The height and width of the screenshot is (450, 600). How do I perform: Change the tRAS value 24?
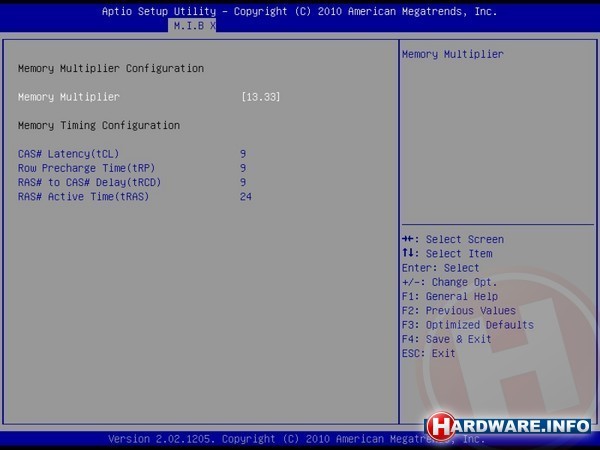pos(246,197)
